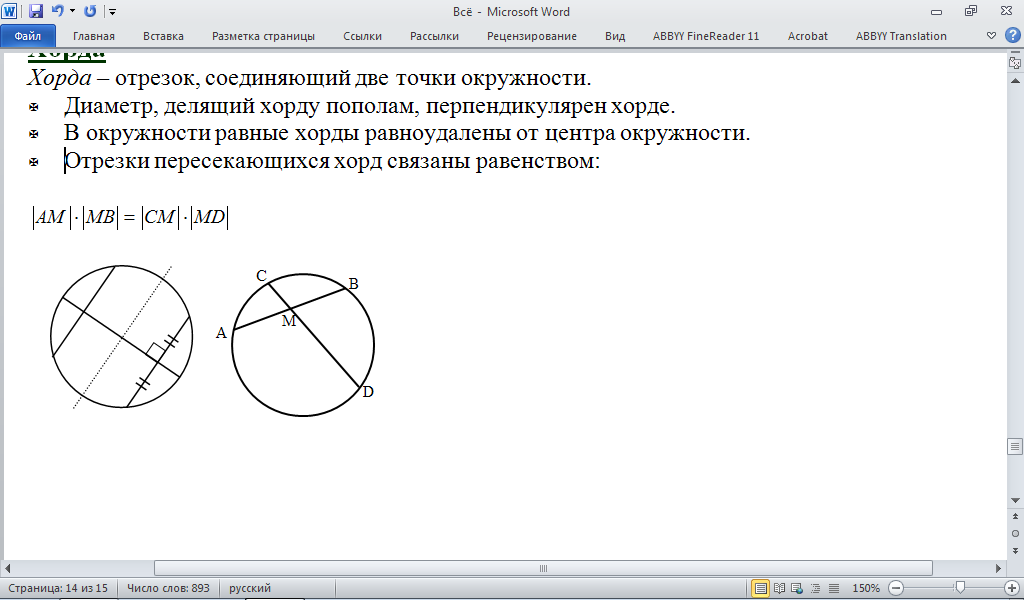Customize the Quick Access Toolbar dropdown
Screen dimensions: 1024x600
tap(112, 12)
